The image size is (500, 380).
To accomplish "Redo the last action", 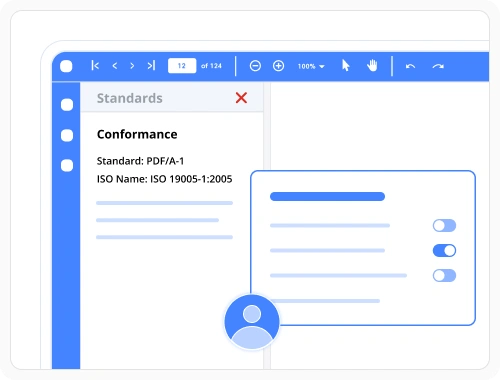I will (x=438, y=66).
